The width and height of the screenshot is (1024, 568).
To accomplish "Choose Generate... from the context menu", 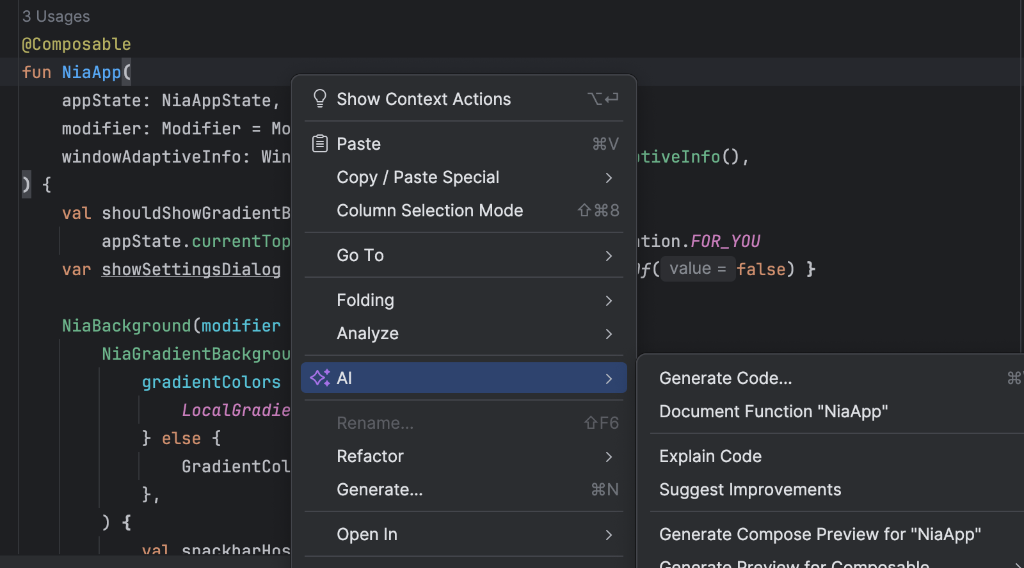I will coord(379,489).
